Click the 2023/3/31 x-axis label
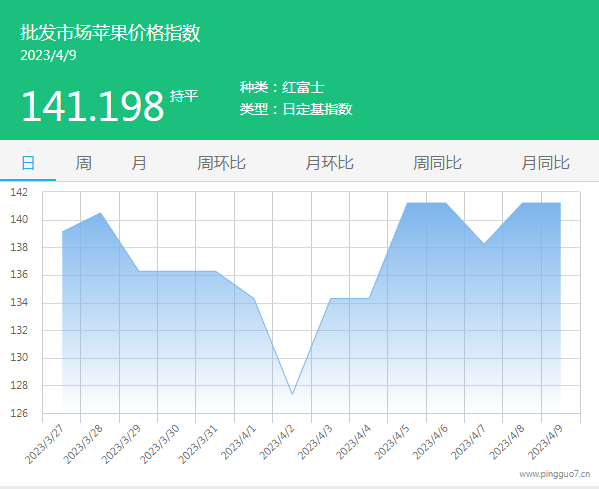This screenshot has width=599, height=489. (198, 444)
